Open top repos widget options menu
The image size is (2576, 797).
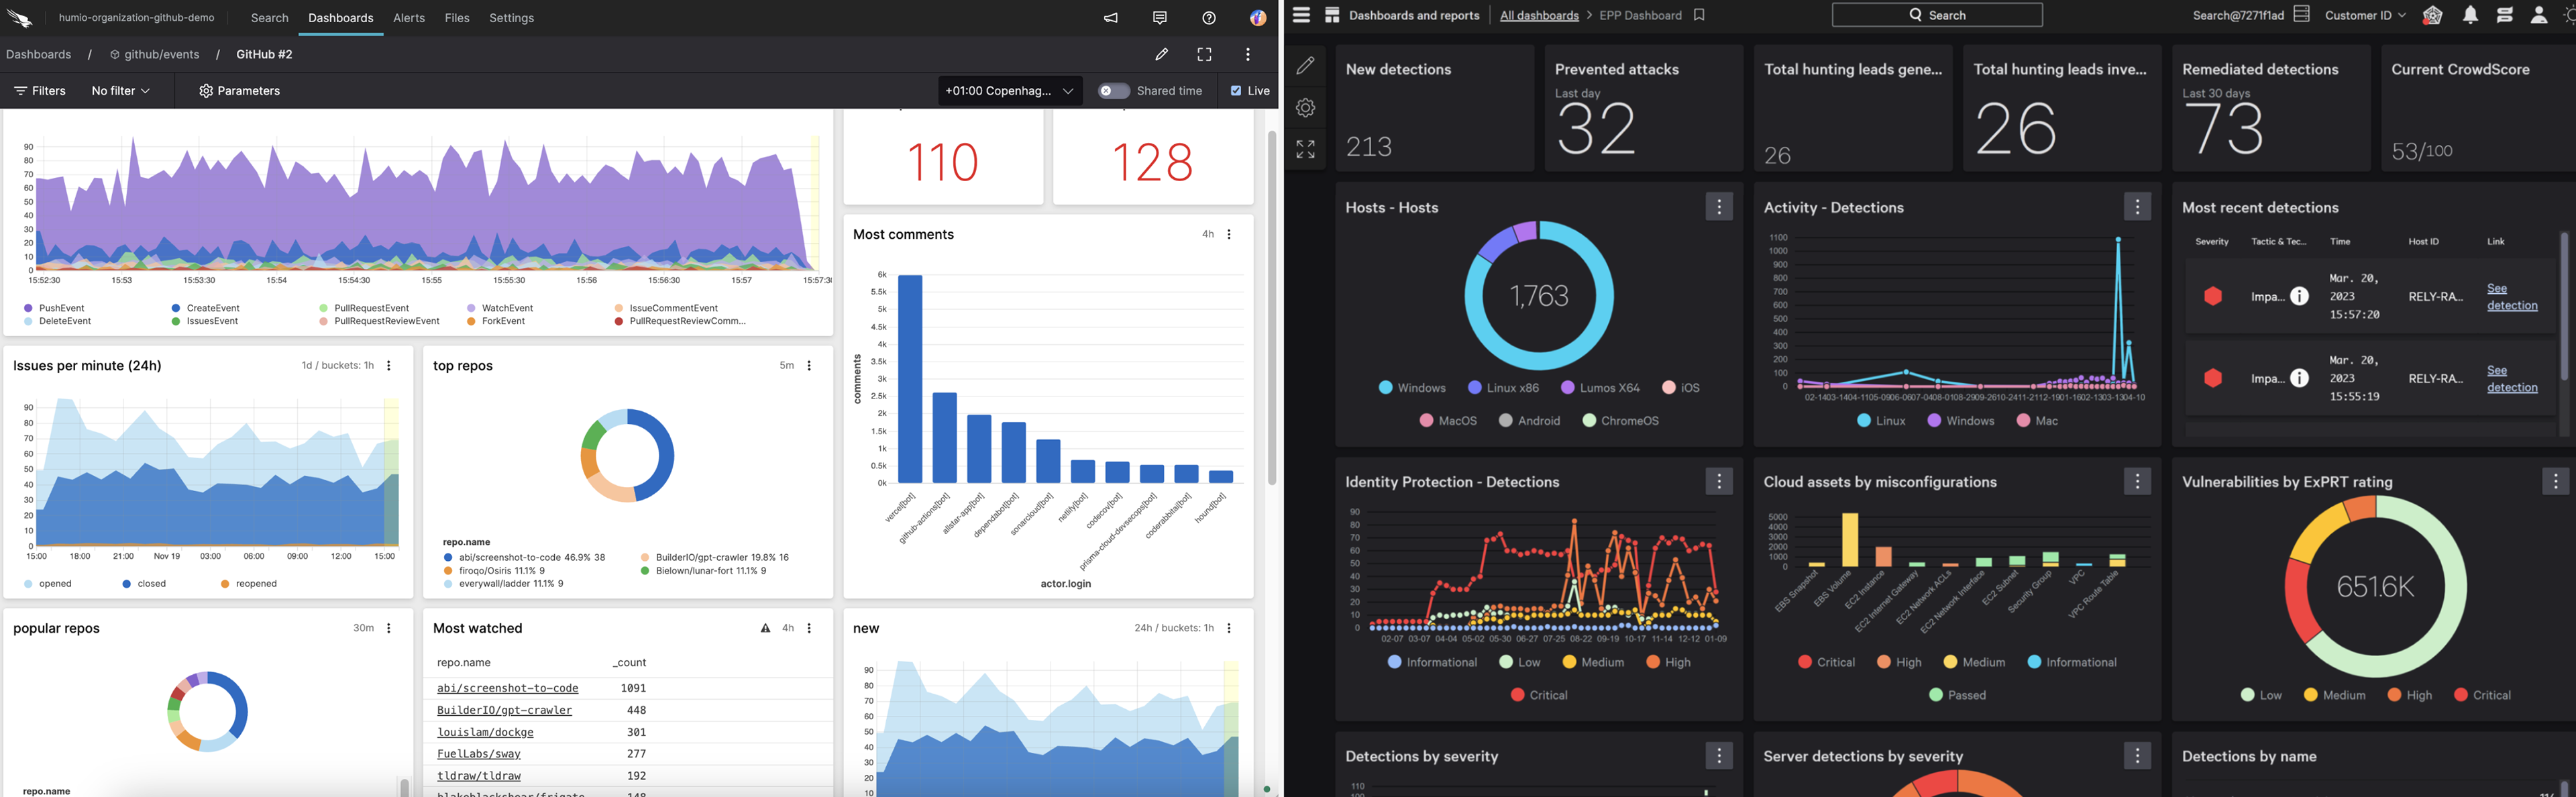point(809,365)
